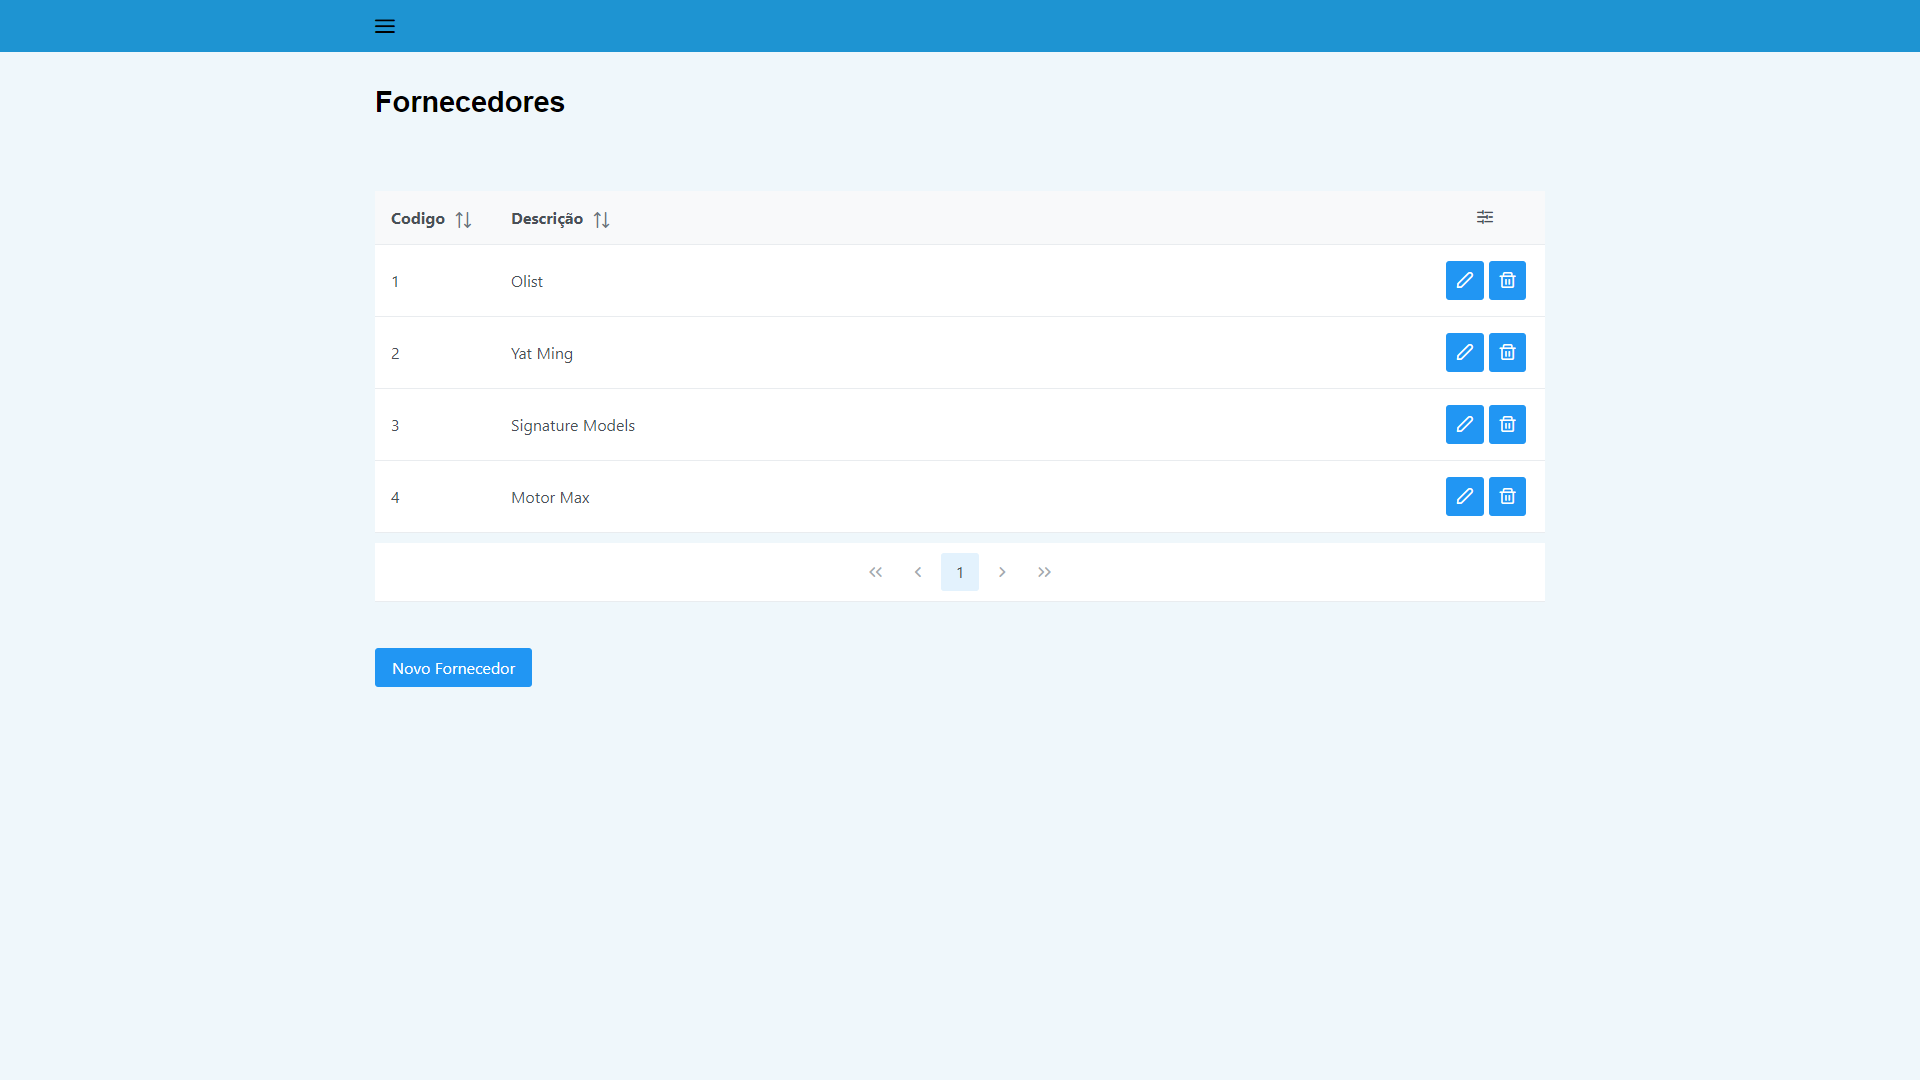
Task: Edit the Olist supplier
Action: tap(1464, 281)
